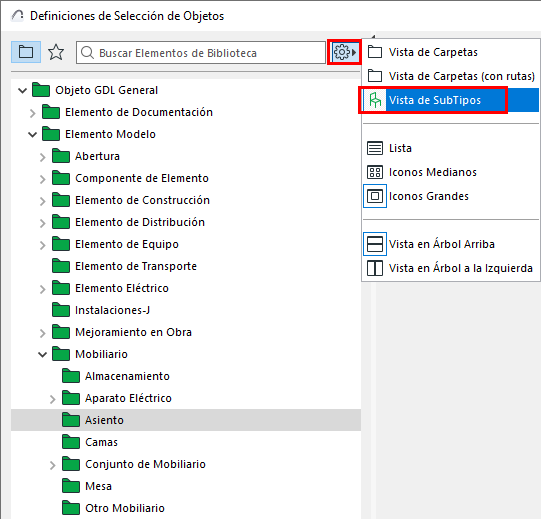This screenshot has height=519, width=541.
Task: Expand Componente de Elemento folder
Action: (x=42, y=179)
